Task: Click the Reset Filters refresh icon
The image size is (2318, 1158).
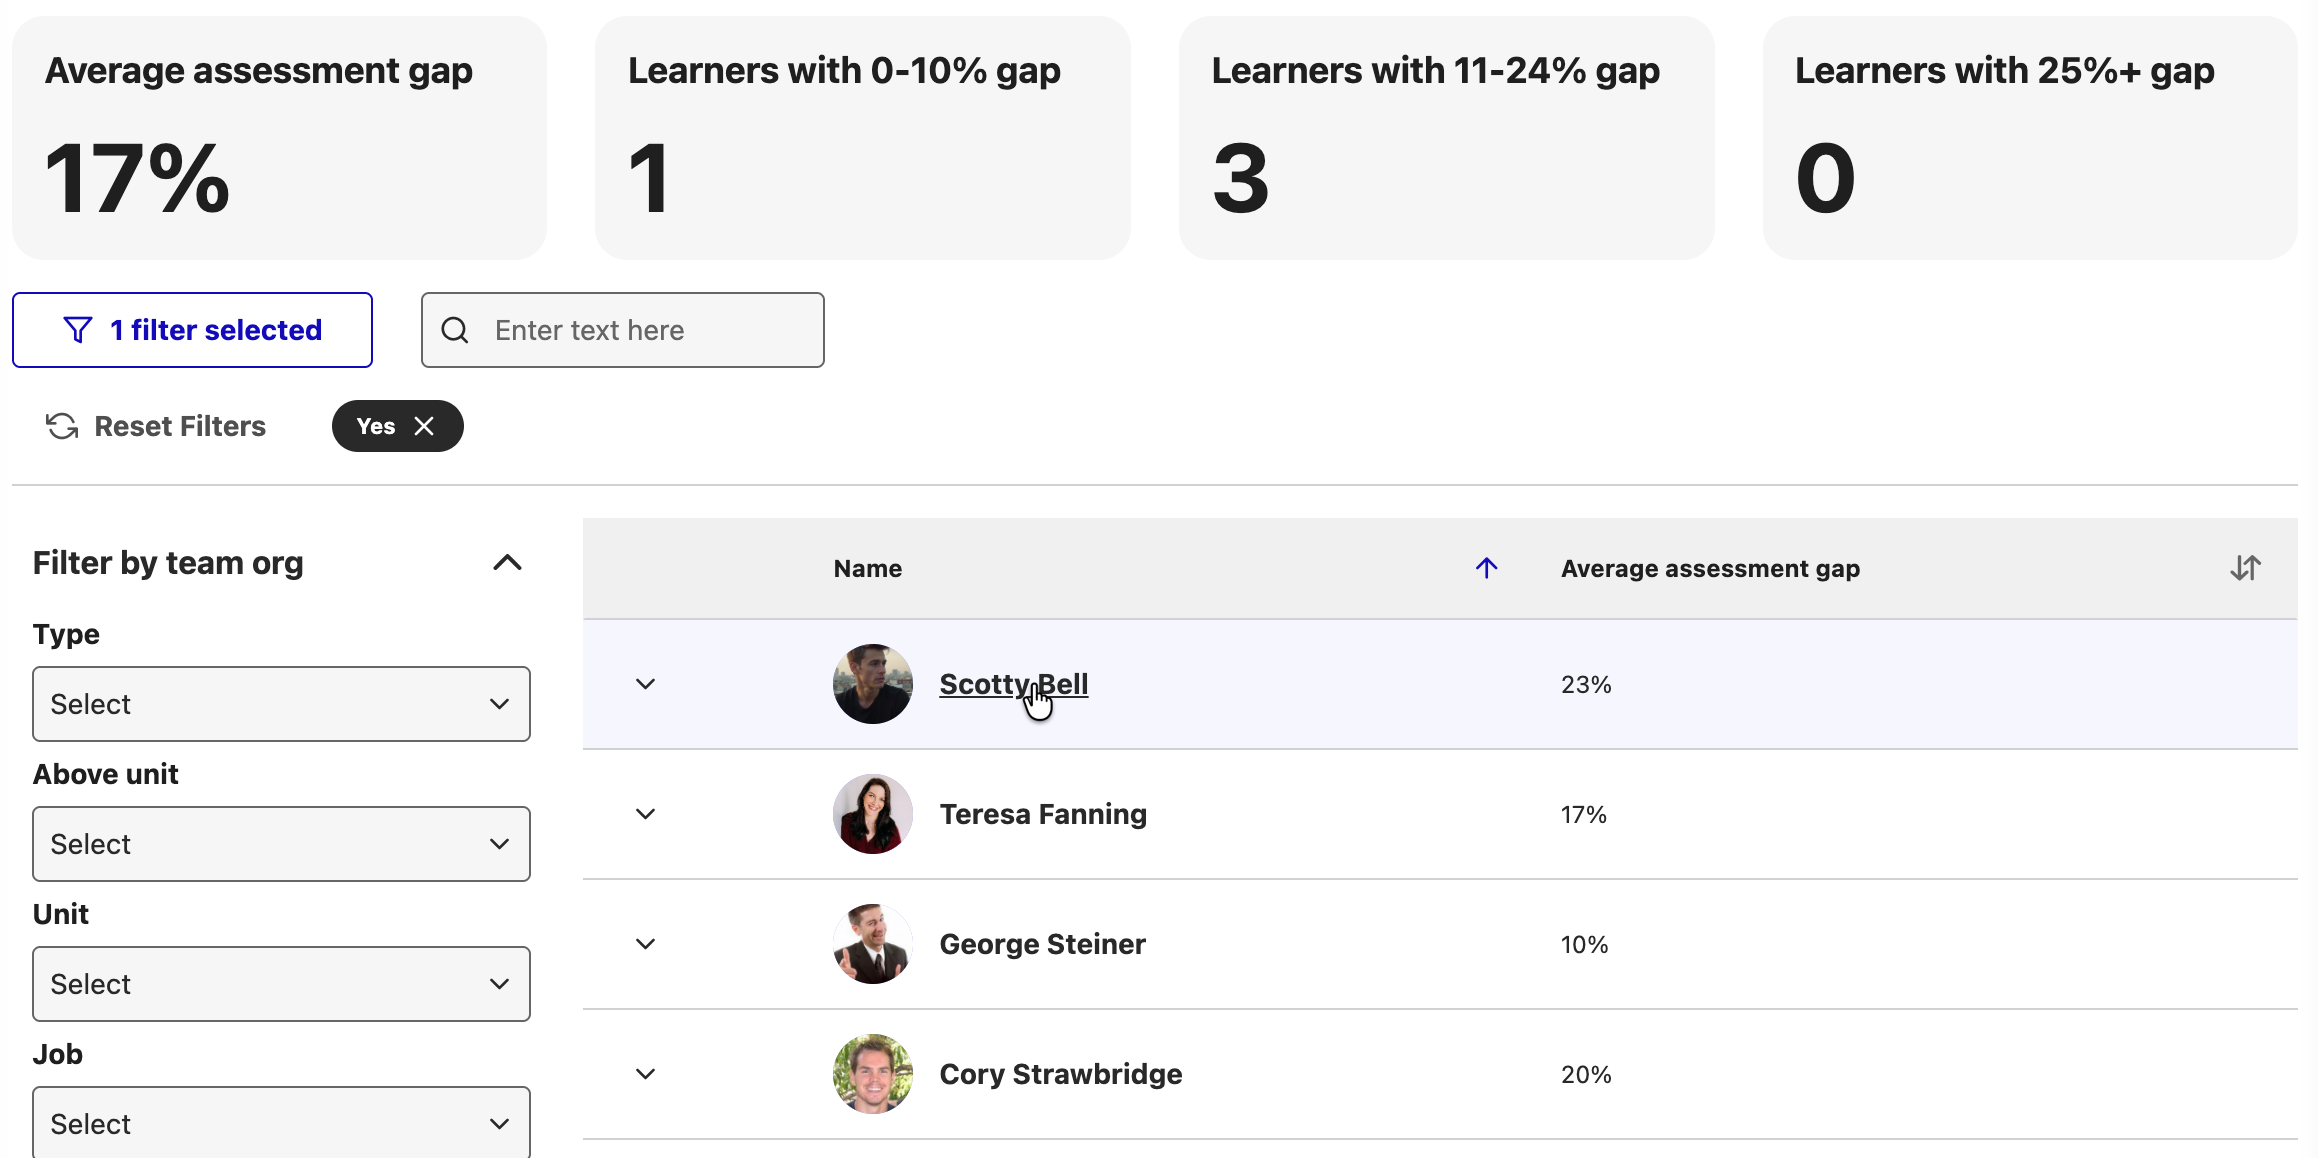Action: (62, 426)
